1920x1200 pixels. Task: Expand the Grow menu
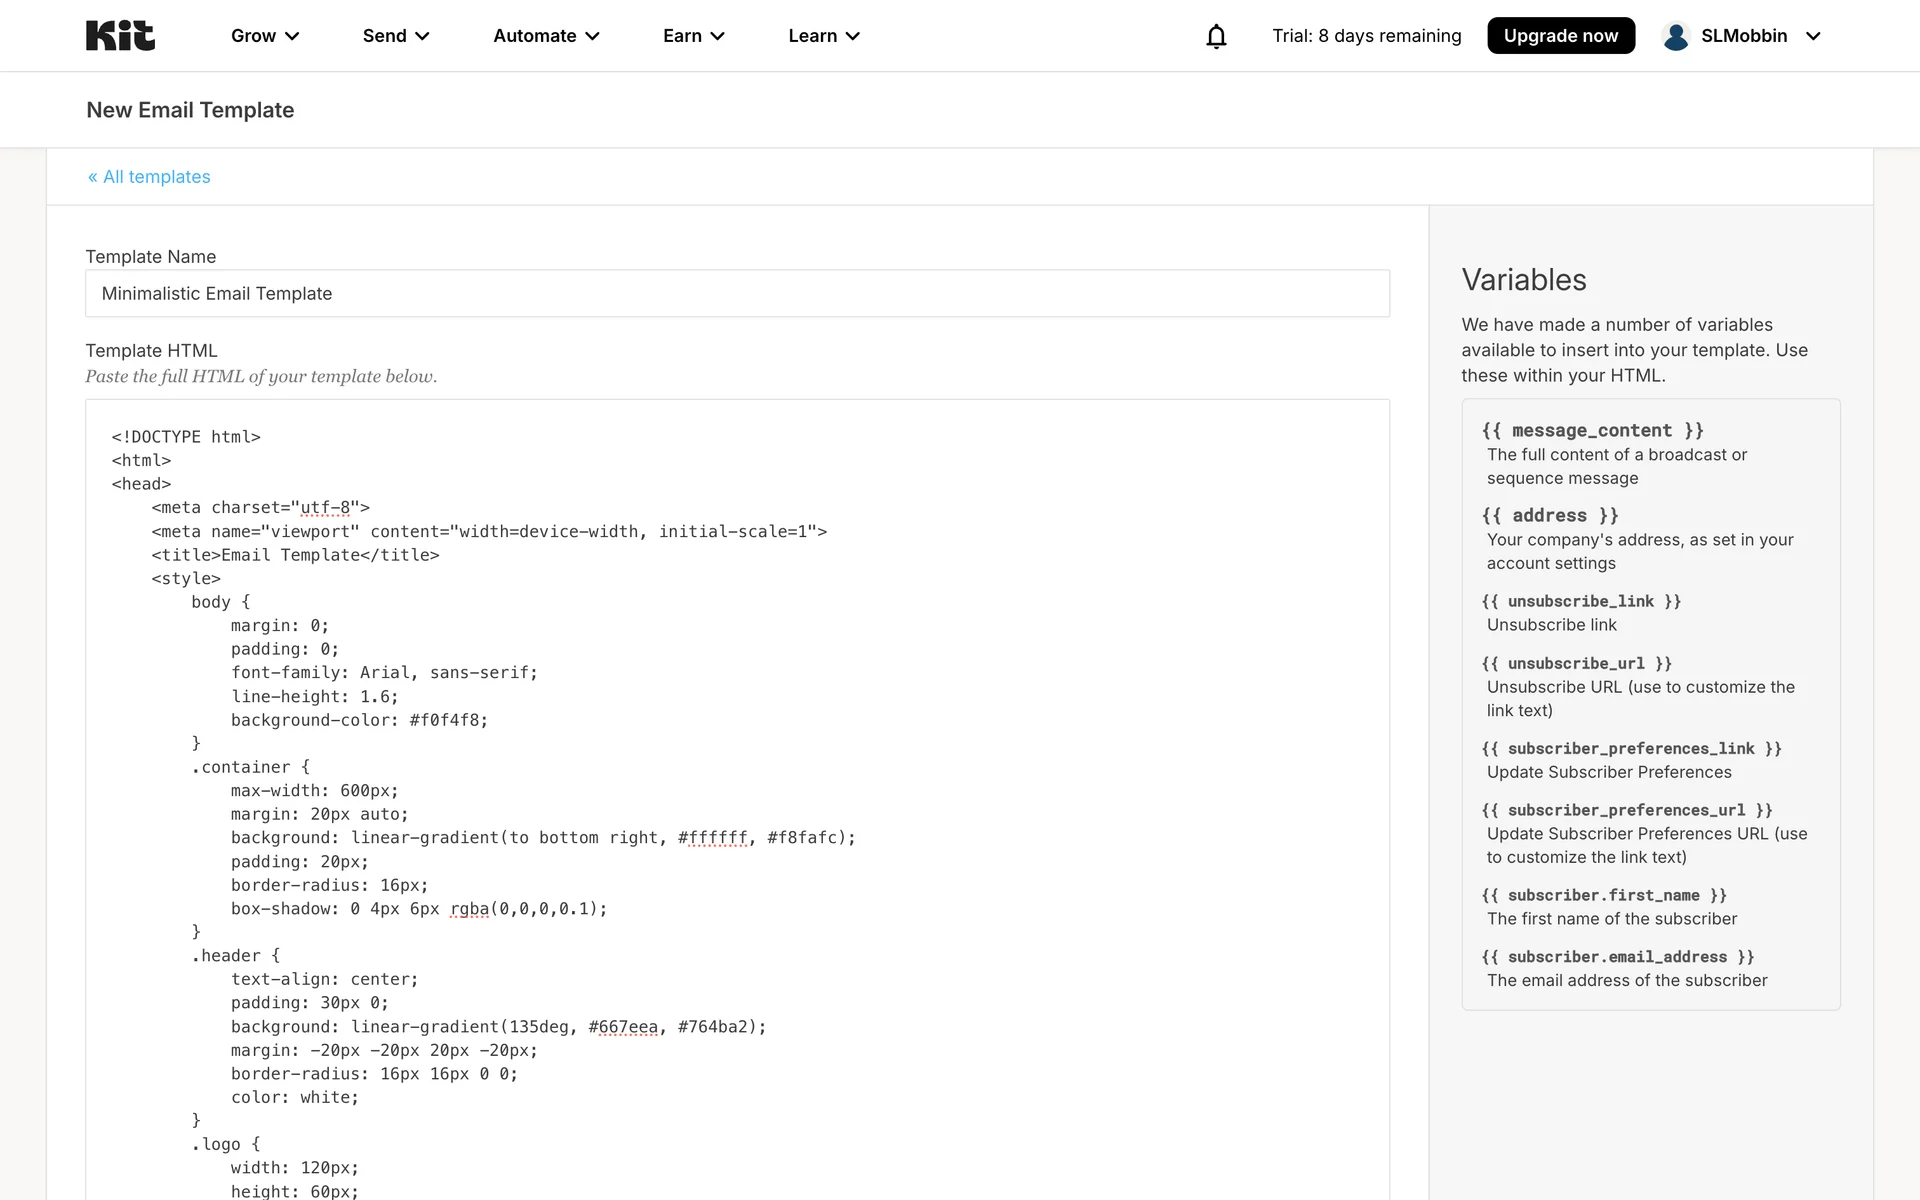point(264,36)
